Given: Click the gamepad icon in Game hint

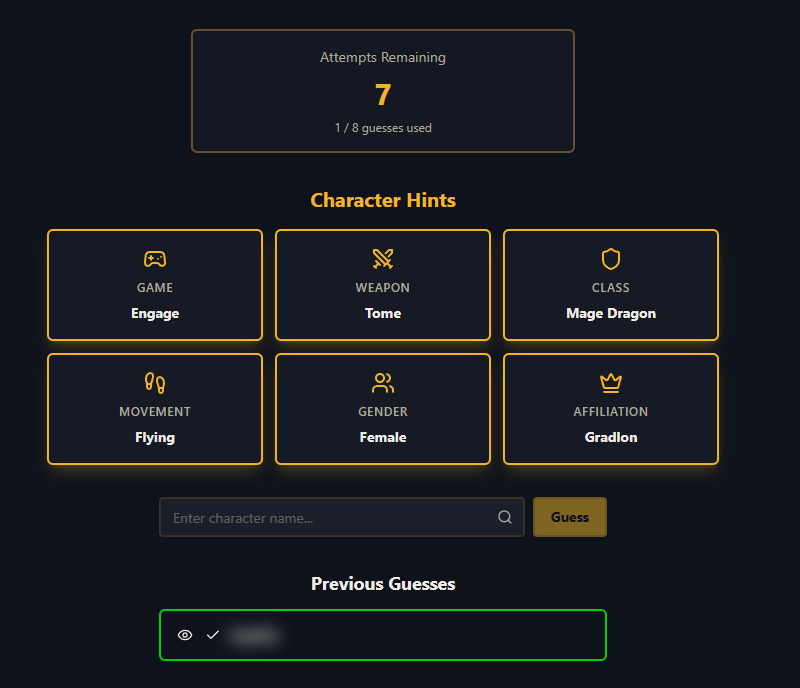Looking at the screenshot, I should coord(155,259).
